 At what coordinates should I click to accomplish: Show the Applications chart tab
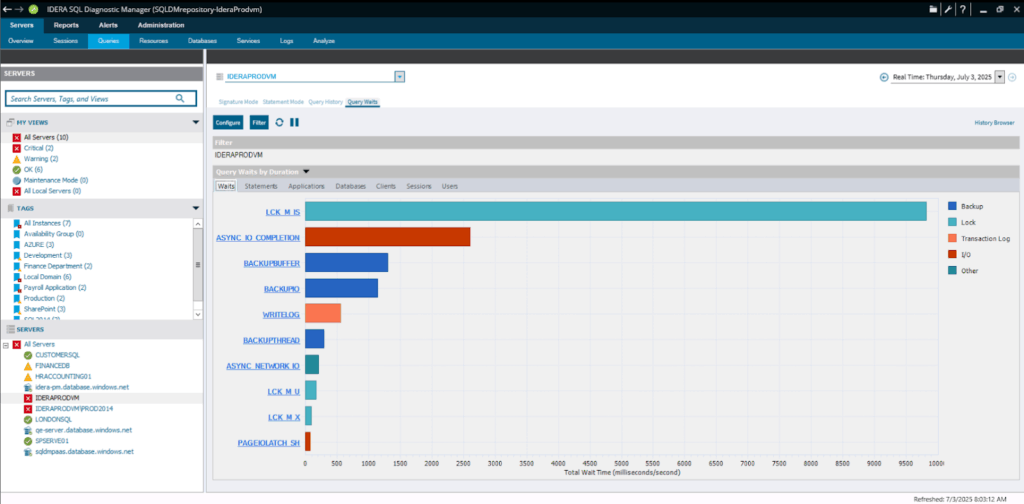coord(306,186)
